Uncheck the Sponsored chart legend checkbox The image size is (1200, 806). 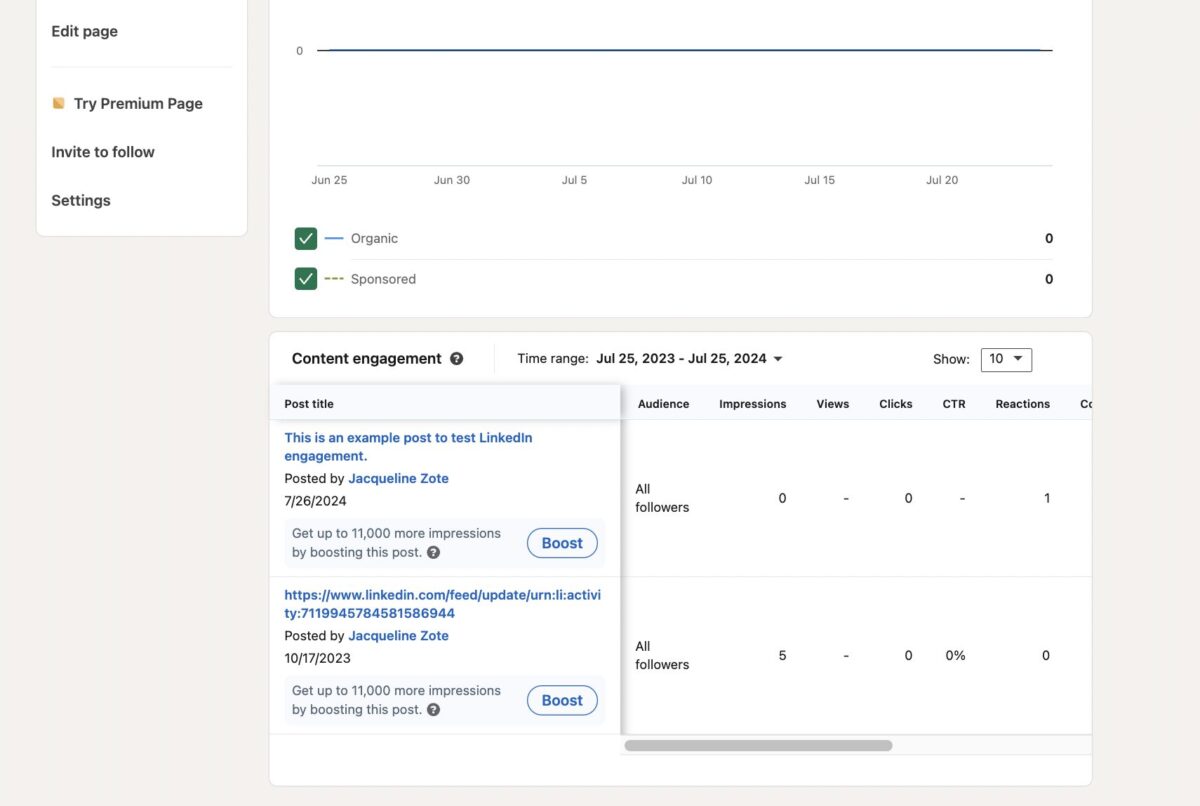point(305,278)
